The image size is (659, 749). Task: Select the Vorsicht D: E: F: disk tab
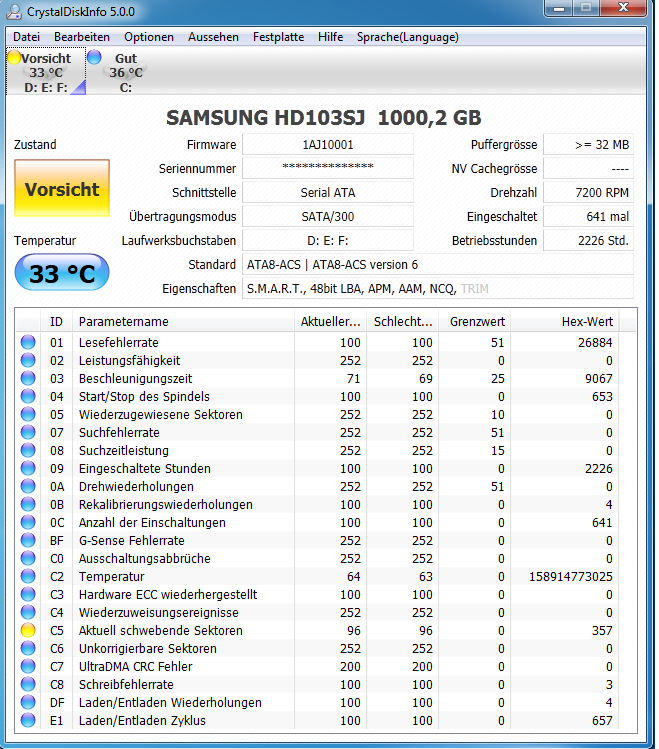point(46,72)
